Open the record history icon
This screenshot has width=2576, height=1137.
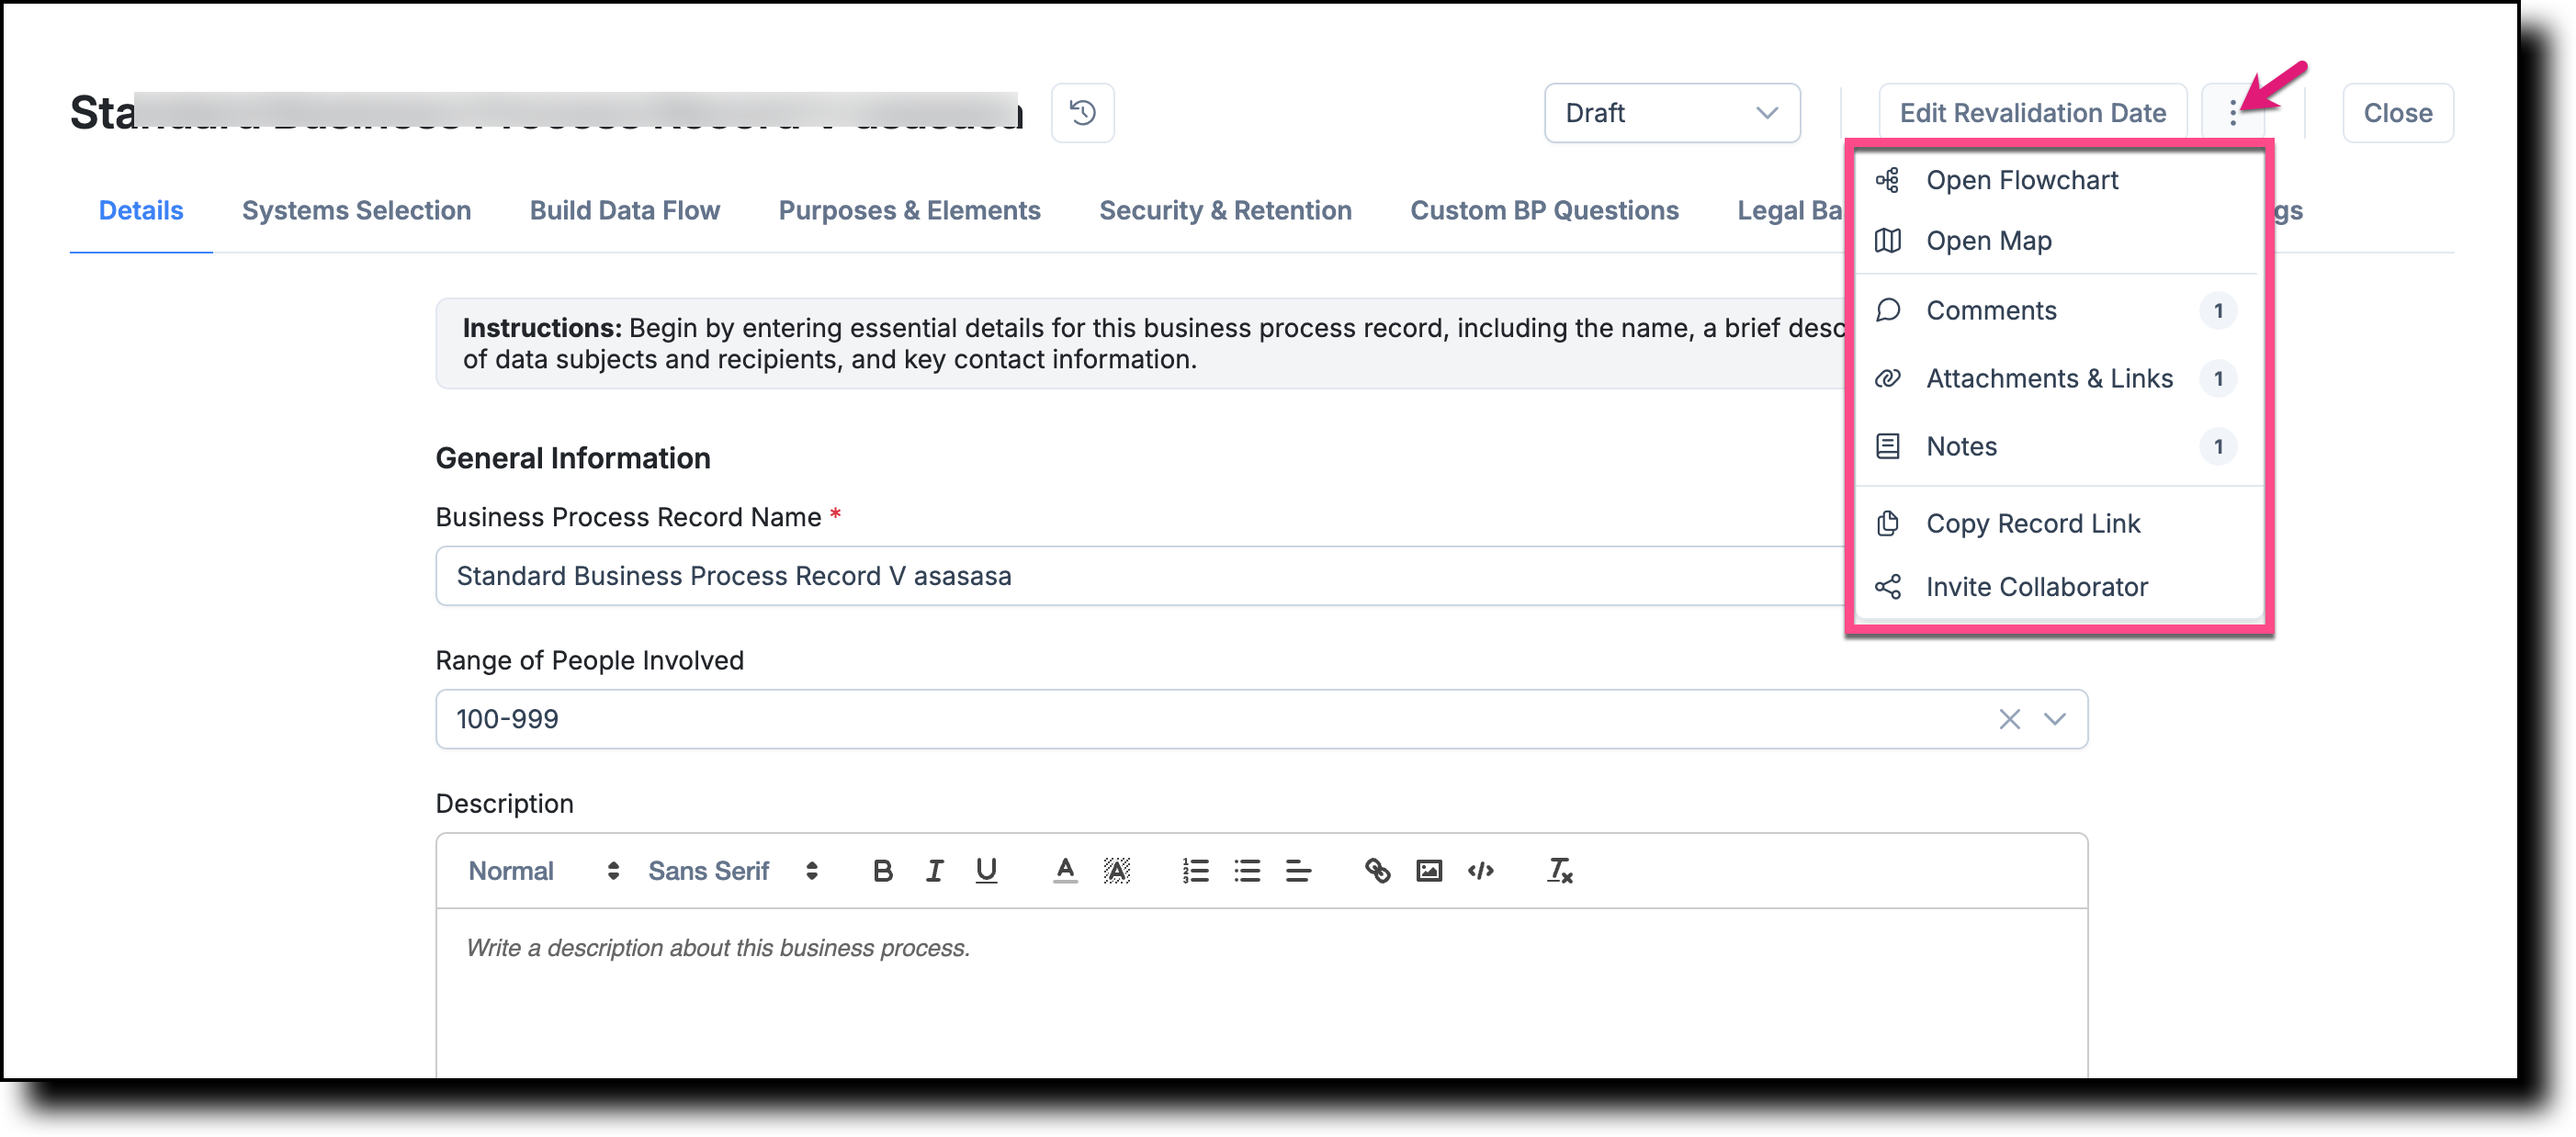[1082, 113]
